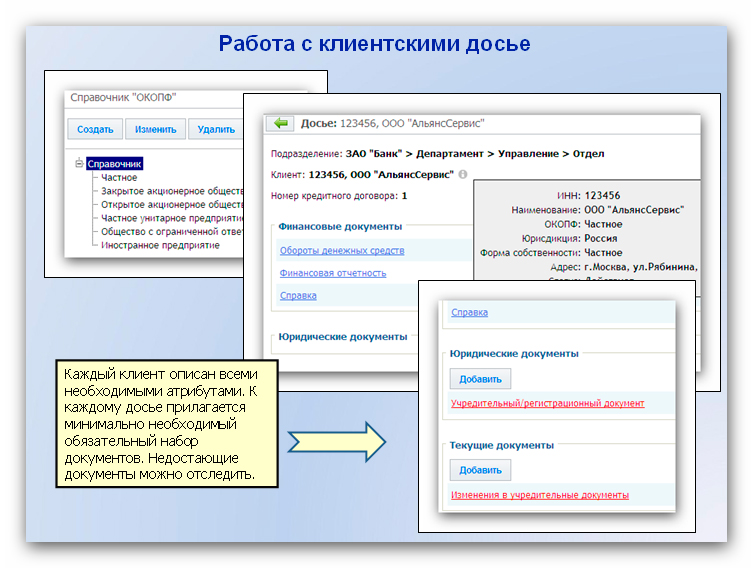
Task: Select Иностранное предприятие tree item
Action: coord(160,245)
